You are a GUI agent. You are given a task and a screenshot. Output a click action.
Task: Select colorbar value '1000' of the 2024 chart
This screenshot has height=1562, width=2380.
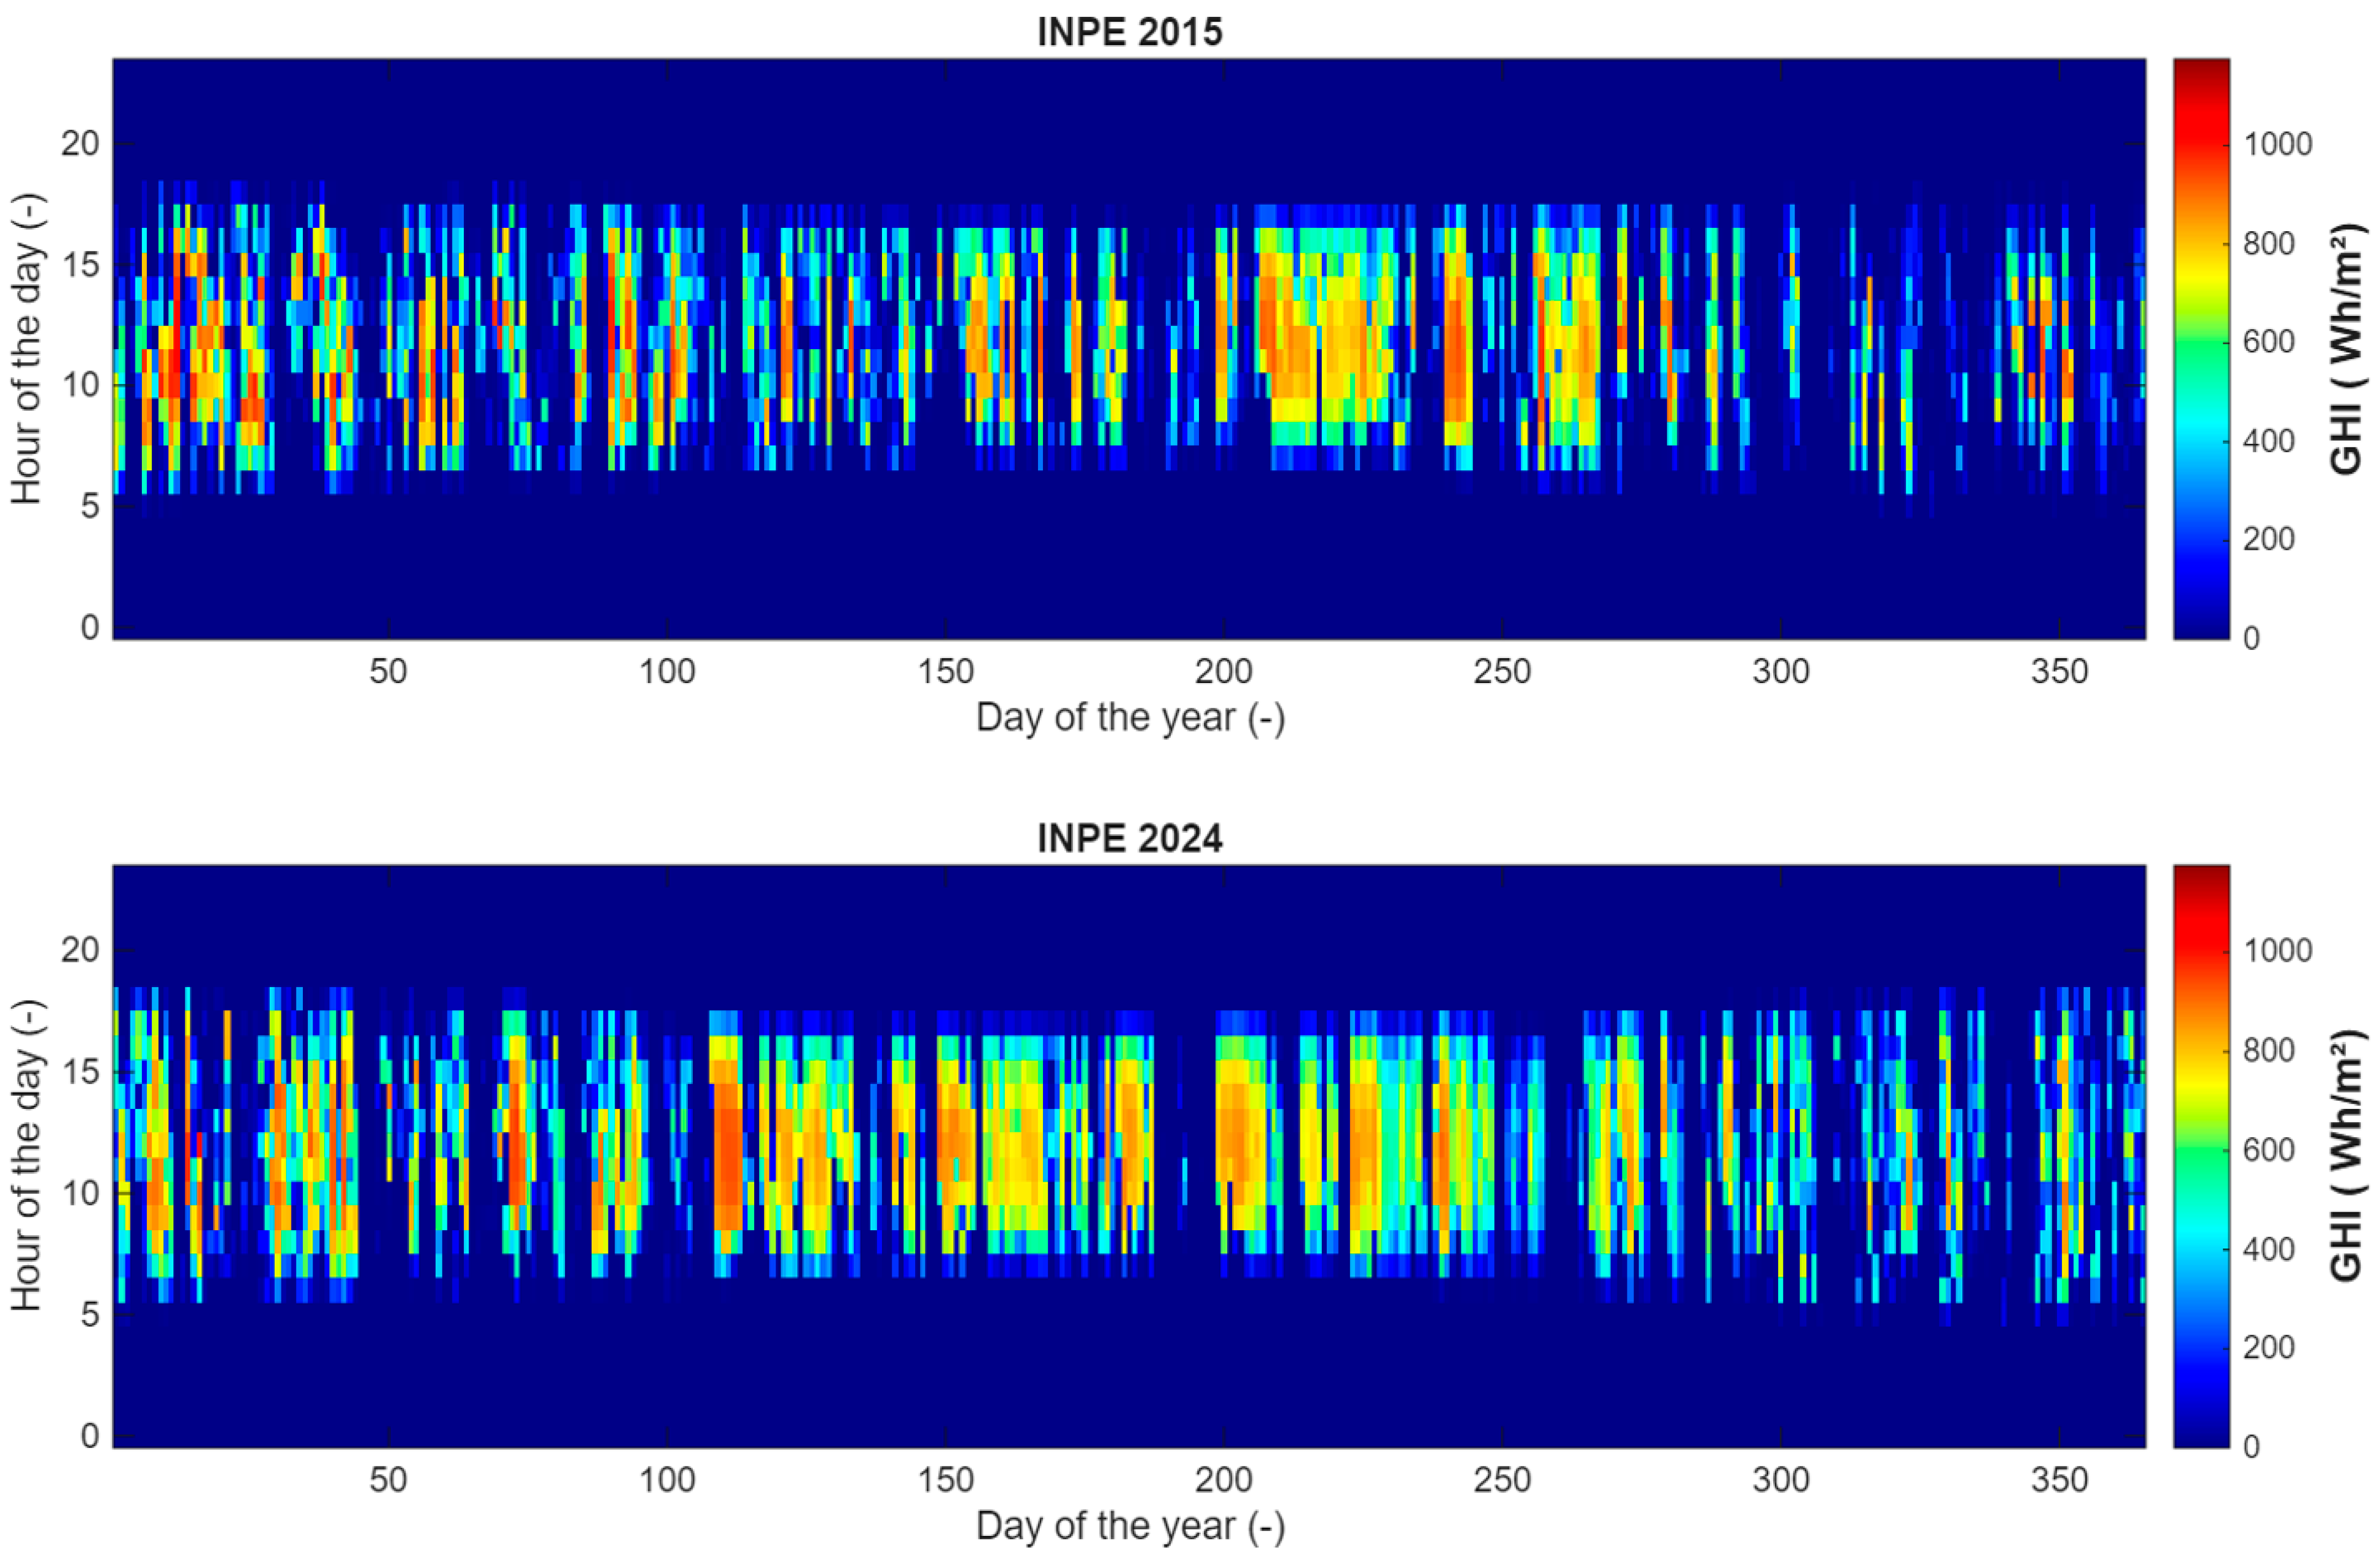click(2278, 951)
